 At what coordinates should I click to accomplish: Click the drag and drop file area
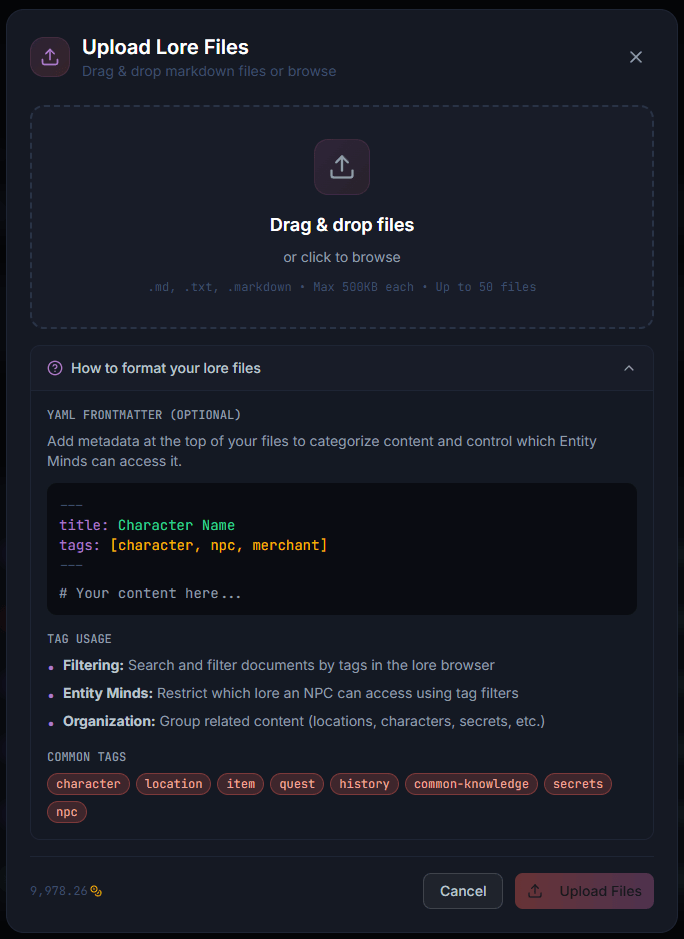[342, 217]
